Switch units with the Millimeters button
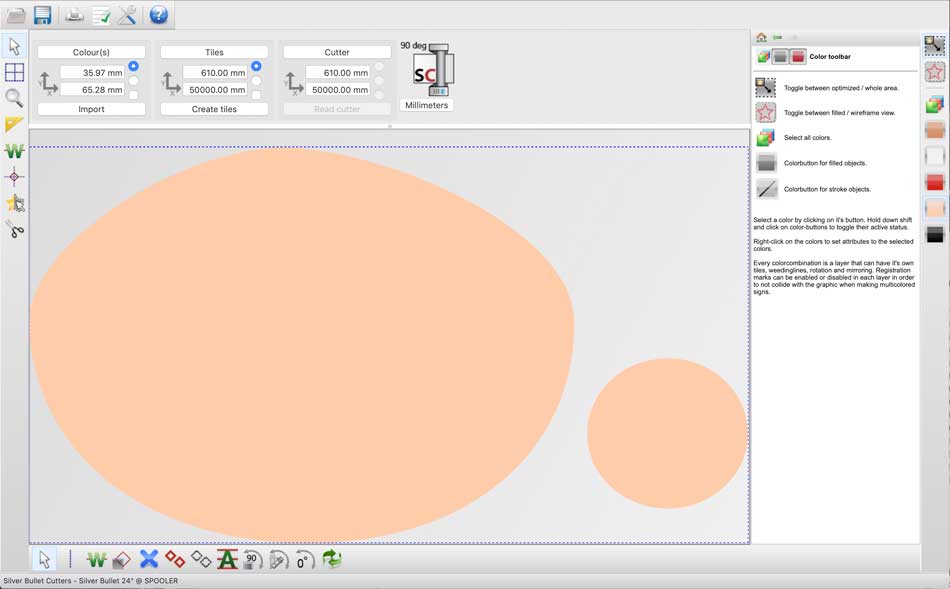 (427, 105)
